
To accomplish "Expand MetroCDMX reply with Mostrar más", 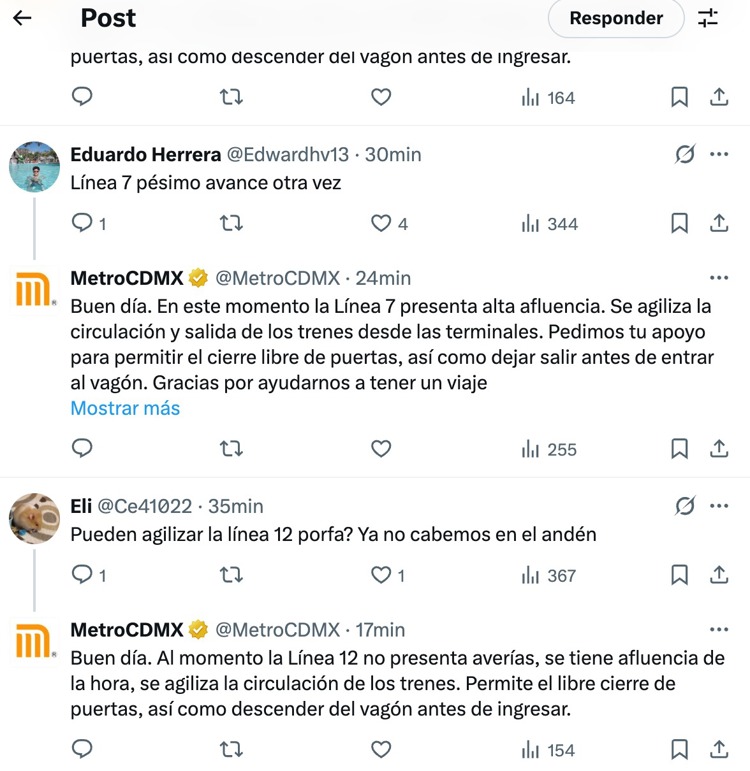I will coord(125,408).
